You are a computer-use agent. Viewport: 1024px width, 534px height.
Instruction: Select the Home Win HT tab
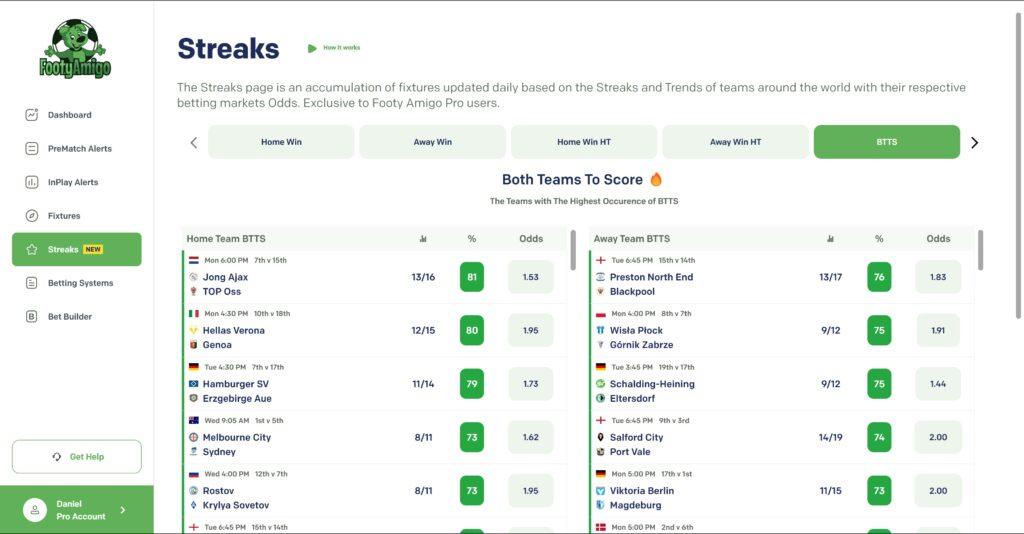584,142
